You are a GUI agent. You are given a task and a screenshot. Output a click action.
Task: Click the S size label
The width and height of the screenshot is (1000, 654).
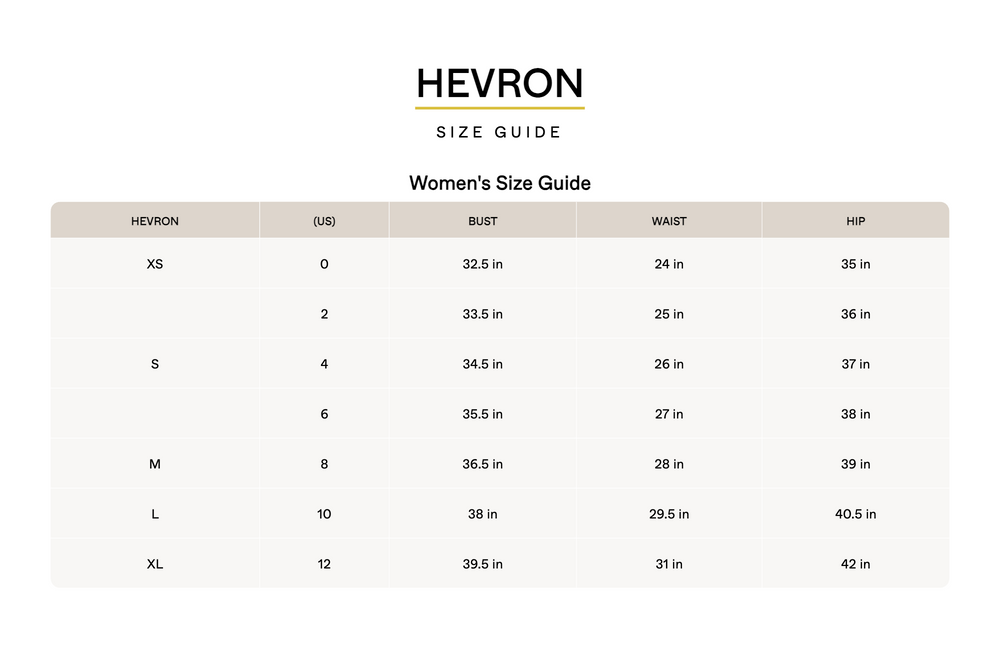pyautogui.click(x=155, y=364)
